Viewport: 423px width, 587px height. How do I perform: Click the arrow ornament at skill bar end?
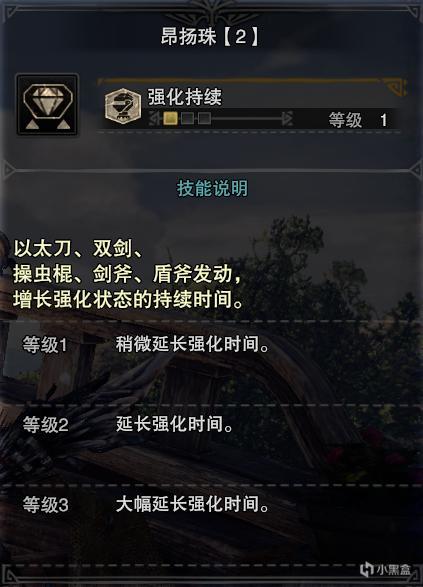287,119
